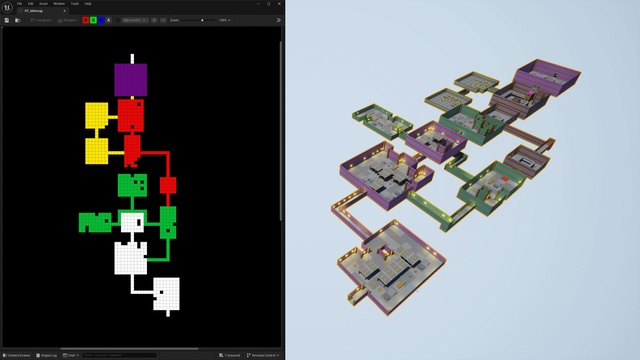The height and width of the screenshot is (360, 640).
Task: Expand the Revision Control menu
Action: point(263,356)
